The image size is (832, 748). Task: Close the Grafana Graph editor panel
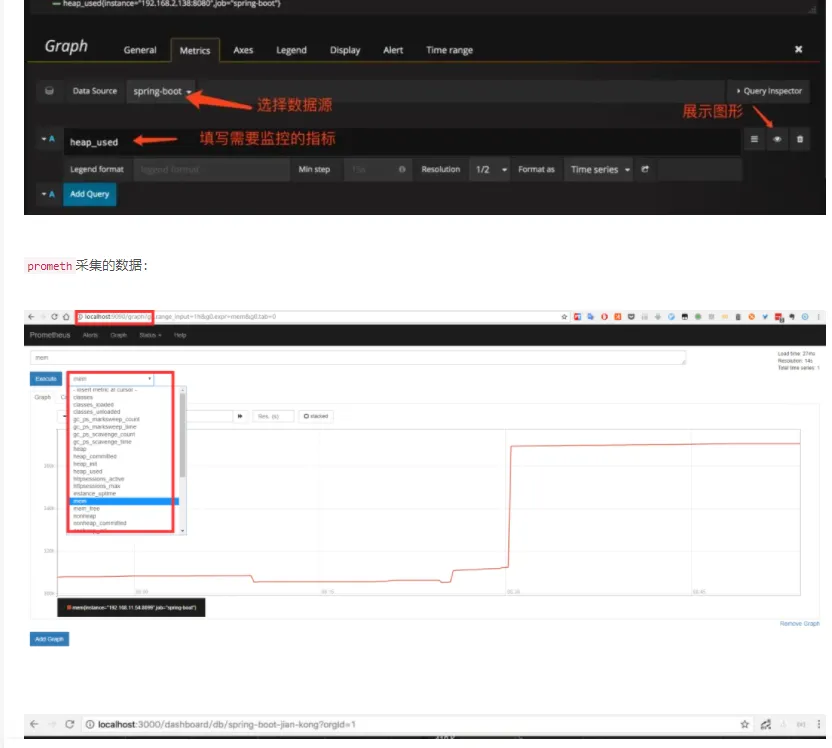tap(798, 49)
